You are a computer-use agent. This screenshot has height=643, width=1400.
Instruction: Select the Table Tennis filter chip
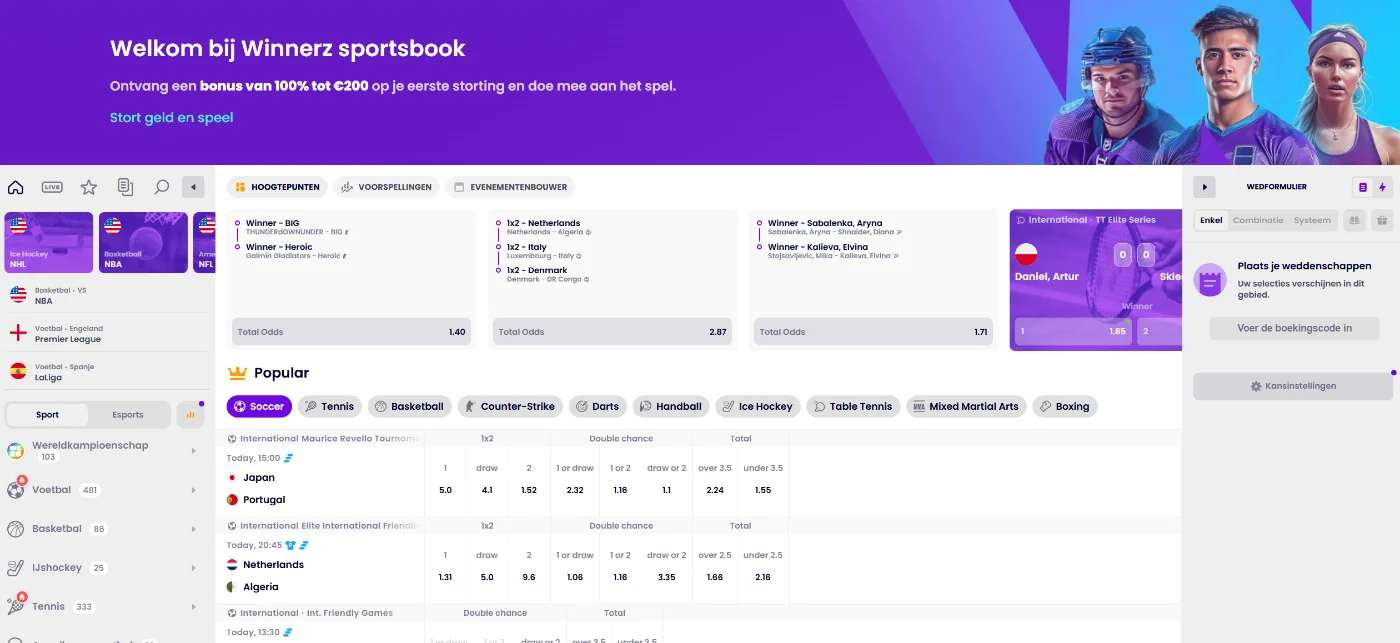[x=853, y=406]
